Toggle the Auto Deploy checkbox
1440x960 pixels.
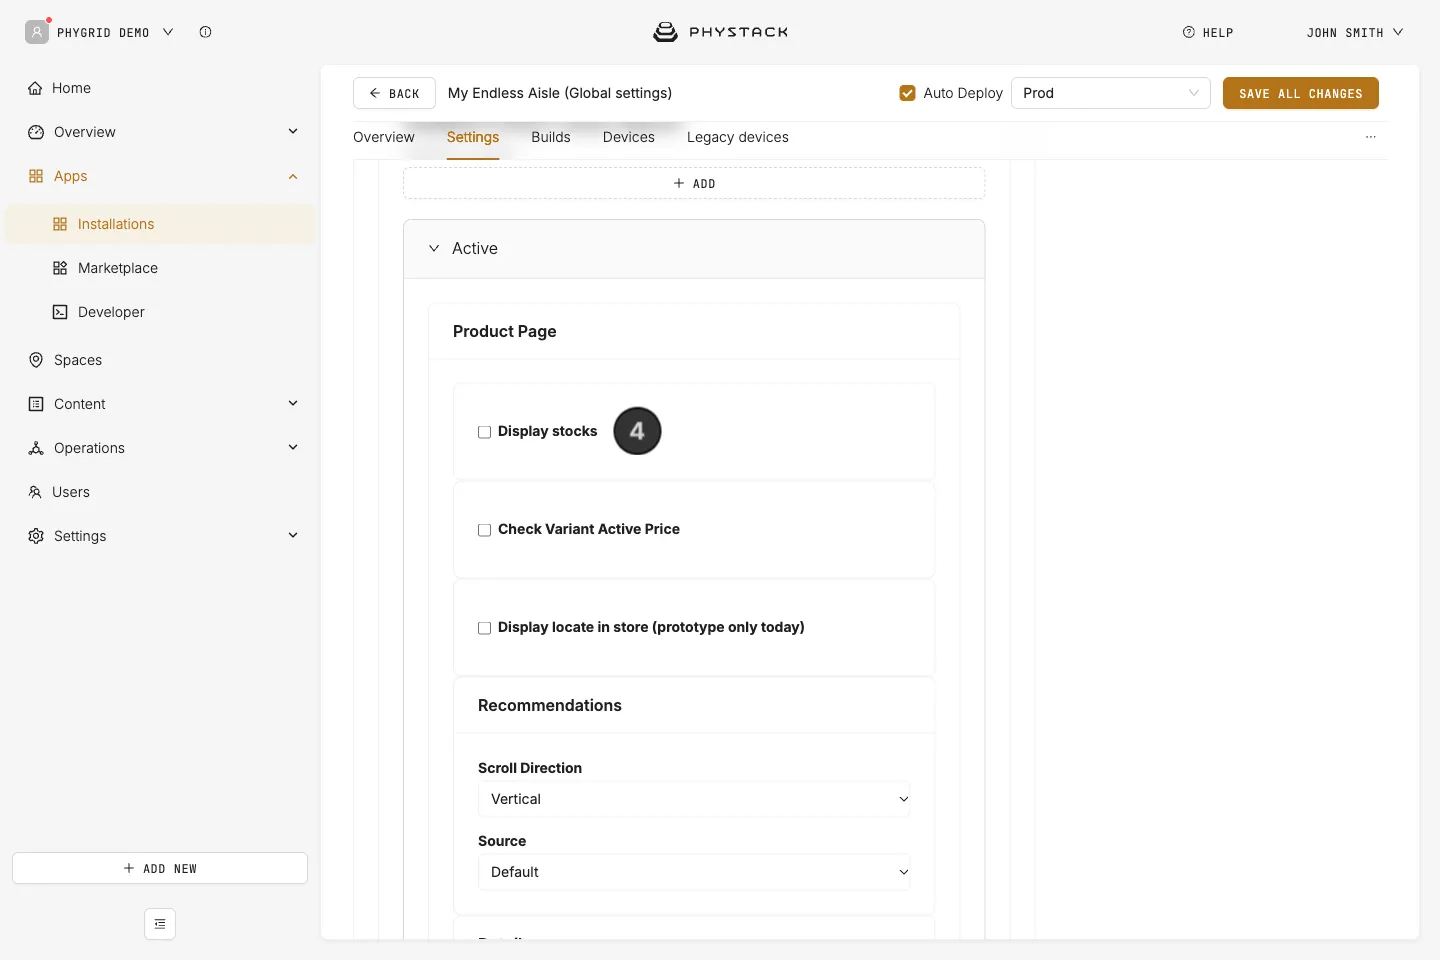[907, 93]
